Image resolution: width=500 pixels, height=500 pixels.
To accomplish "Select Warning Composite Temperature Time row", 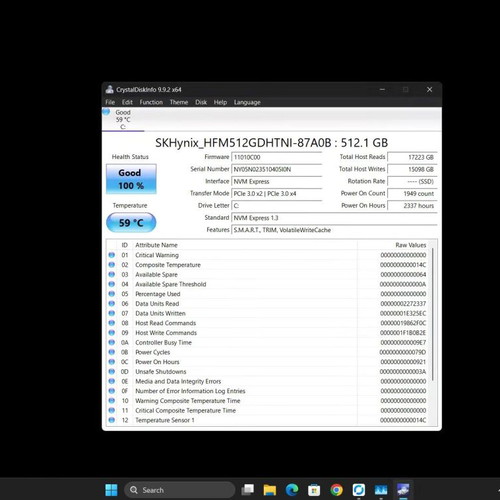I will [x=268, y=401].
